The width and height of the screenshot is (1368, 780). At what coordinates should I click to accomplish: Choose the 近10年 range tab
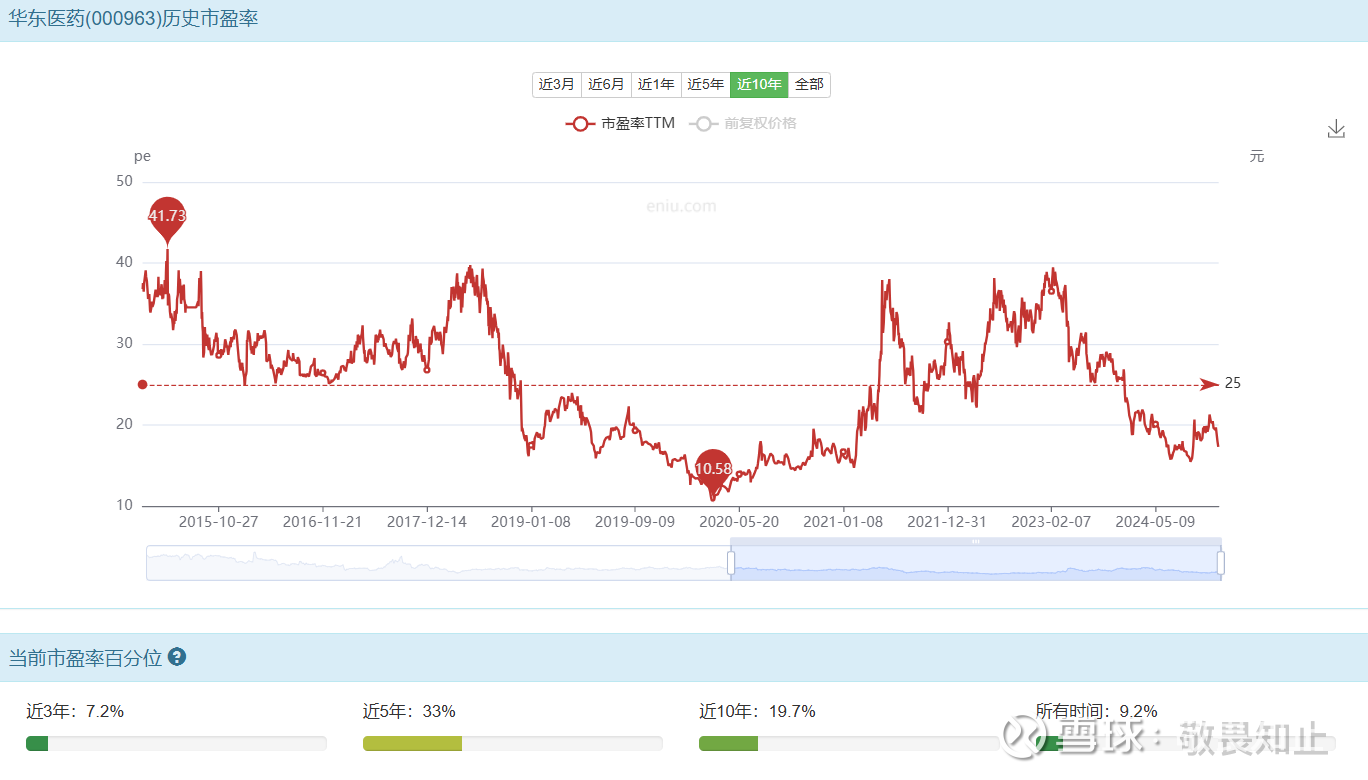pos(759,85)
